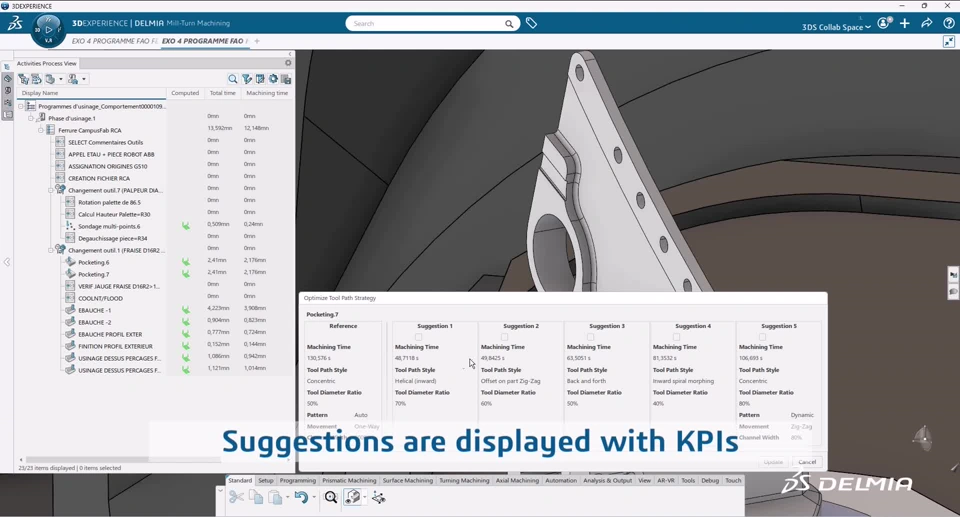960x517 pixels.
Task: Collapse the Programmes d'usinage root node
Action: pyautogui.click(x=21, y=107)
